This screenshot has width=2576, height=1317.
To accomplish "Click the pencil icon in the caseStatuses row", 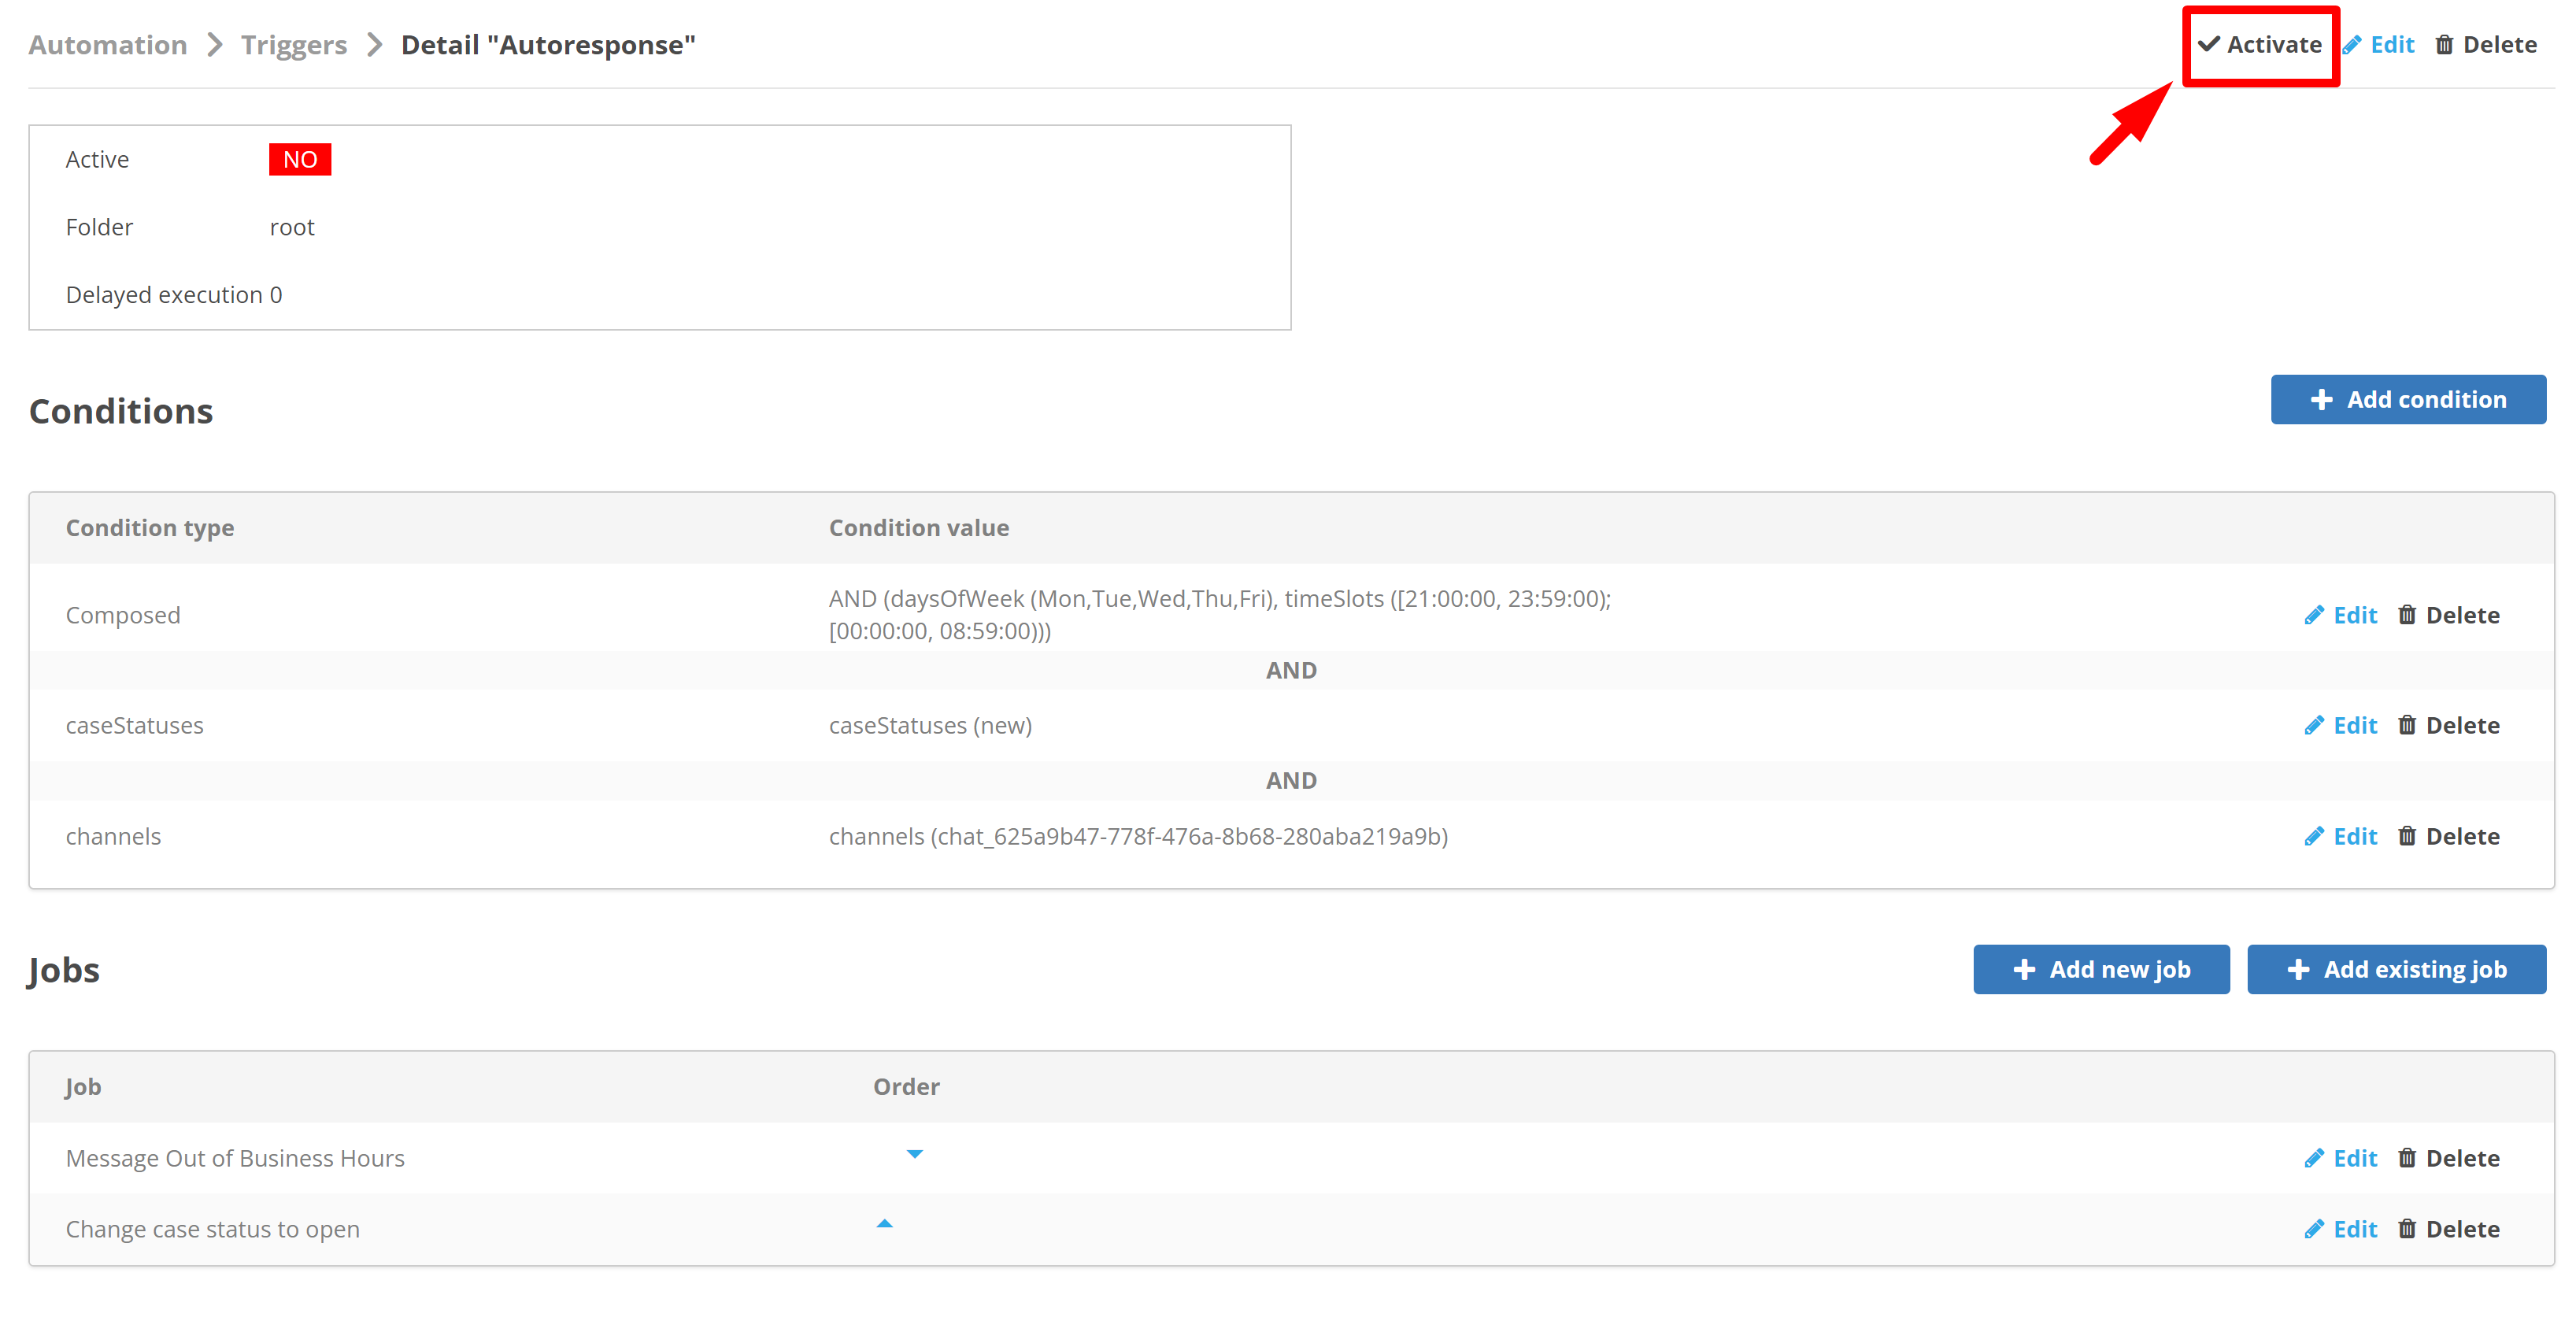I will [x=2314, y=725].
